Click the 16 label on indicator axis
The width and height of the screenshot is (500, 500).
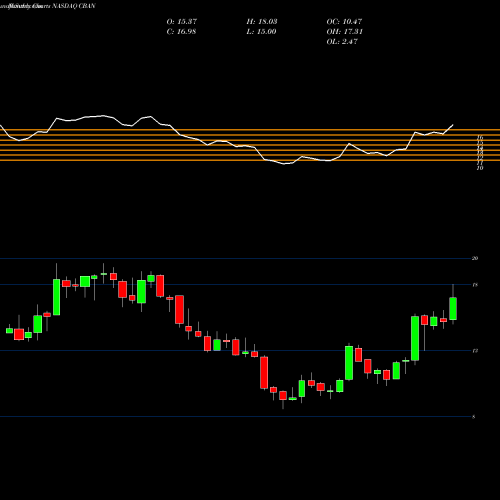480,137
